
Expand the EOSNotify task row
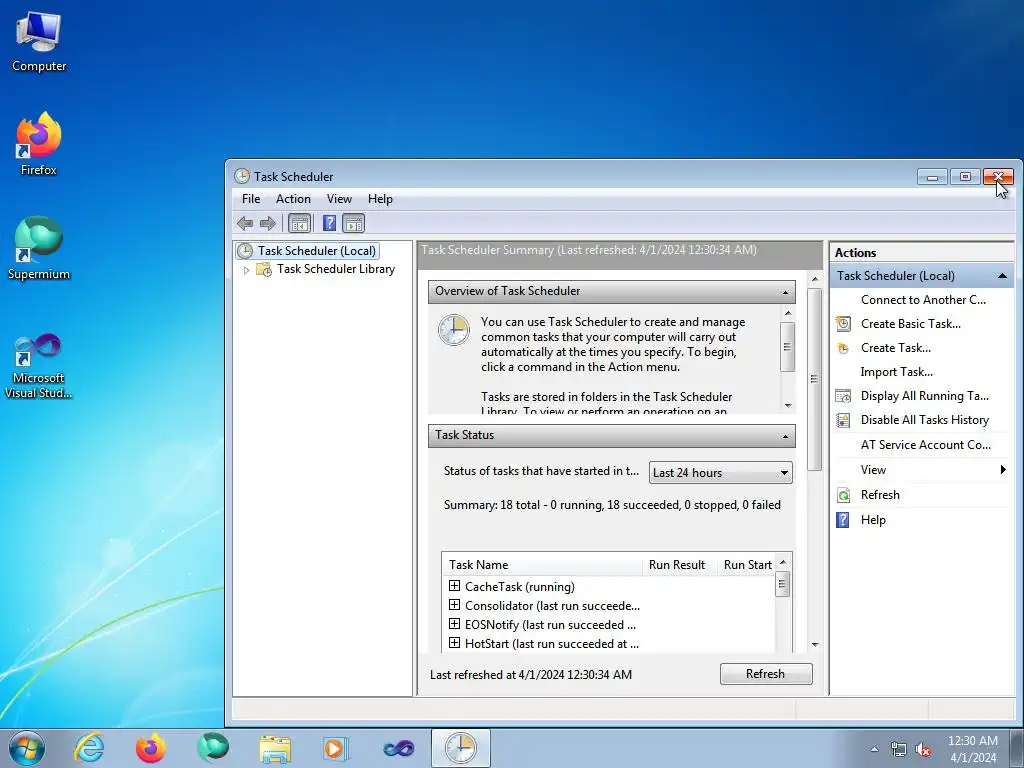[455, 624]
